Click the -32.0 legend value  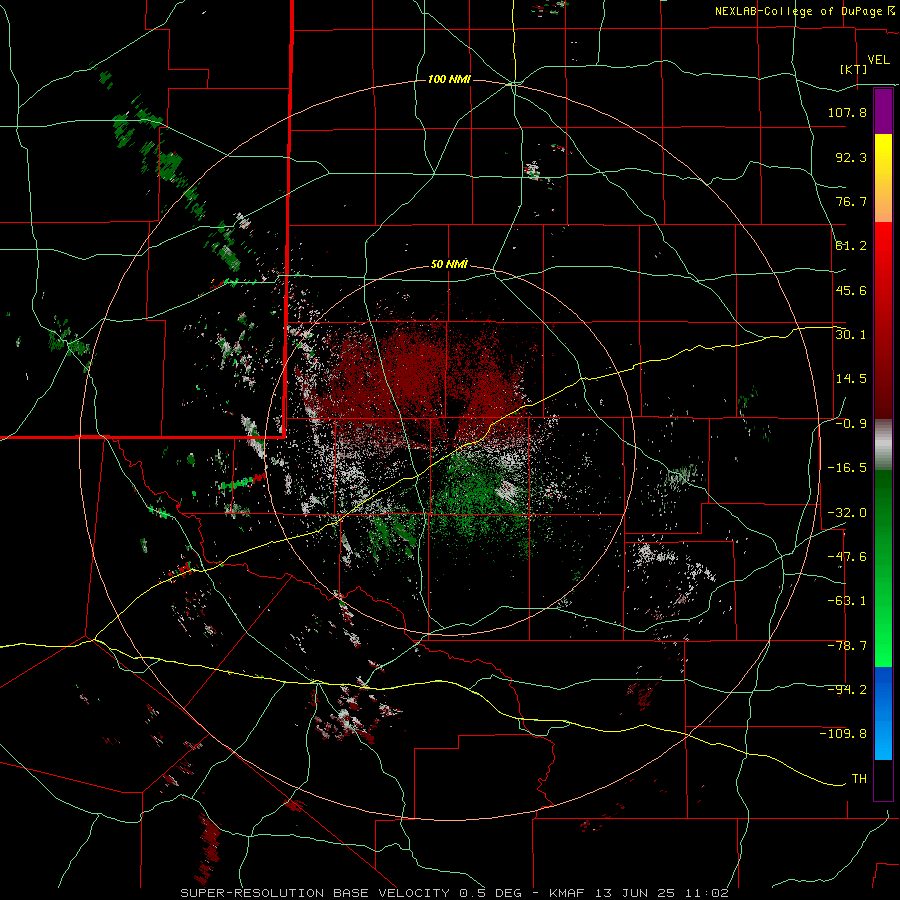(x=847, y=513)
